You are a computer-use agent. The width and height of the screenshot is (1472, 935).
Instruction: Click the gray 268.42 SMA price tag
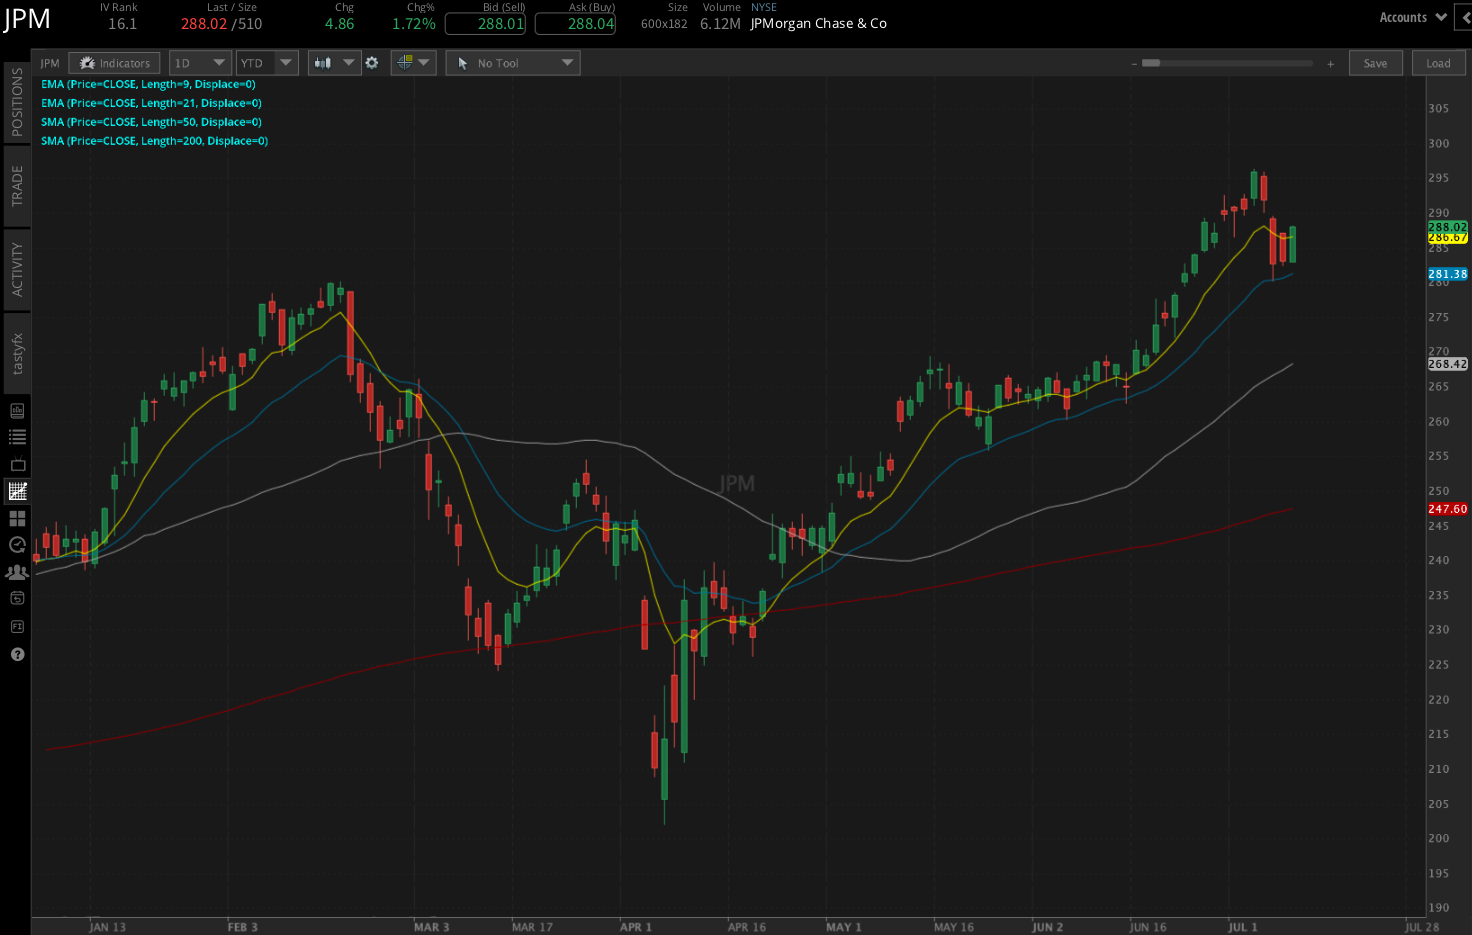click(x=1447, y=364)
